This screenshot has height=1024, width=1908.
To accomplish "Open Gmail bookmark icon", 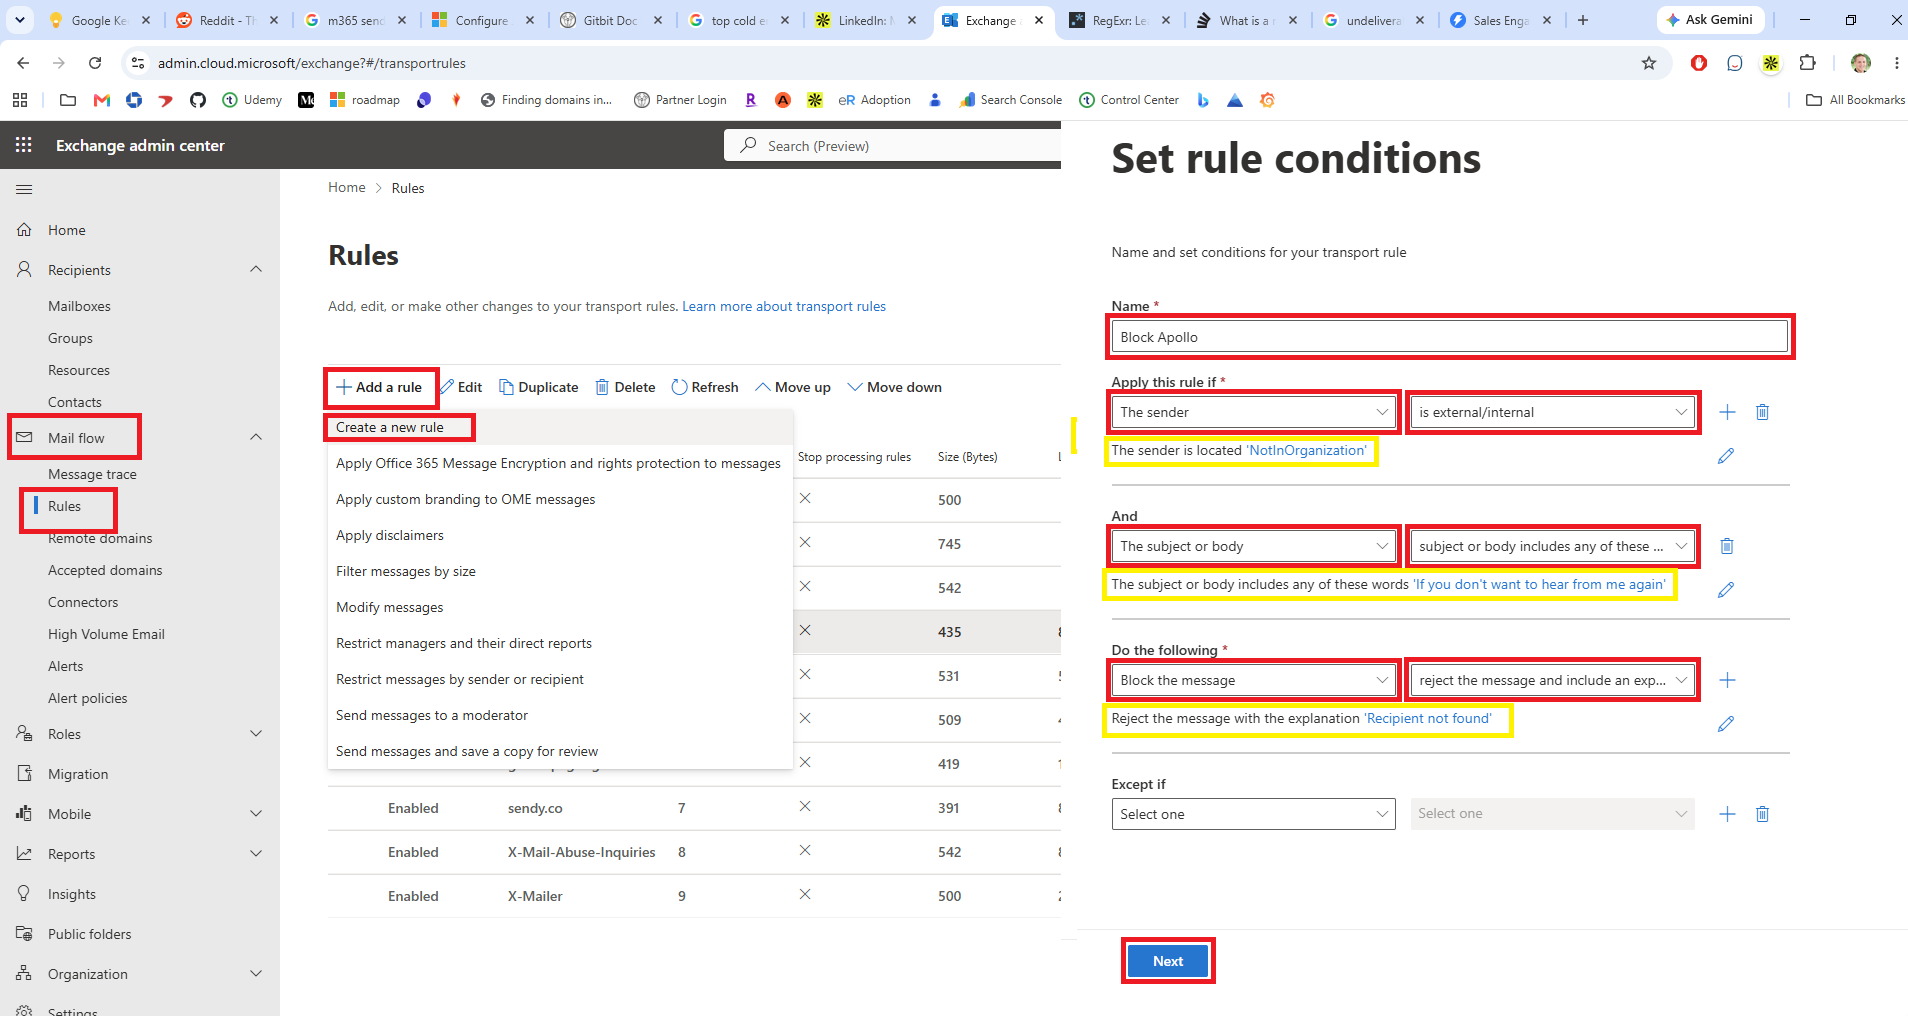I will pyautogui.click(x=101, y=100).
